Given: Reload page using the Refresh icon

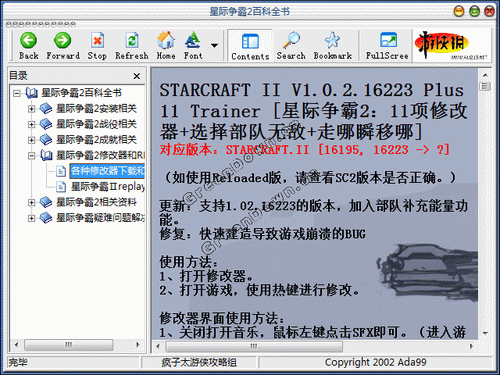Looking at the screenshot, I should coord(132,41).
